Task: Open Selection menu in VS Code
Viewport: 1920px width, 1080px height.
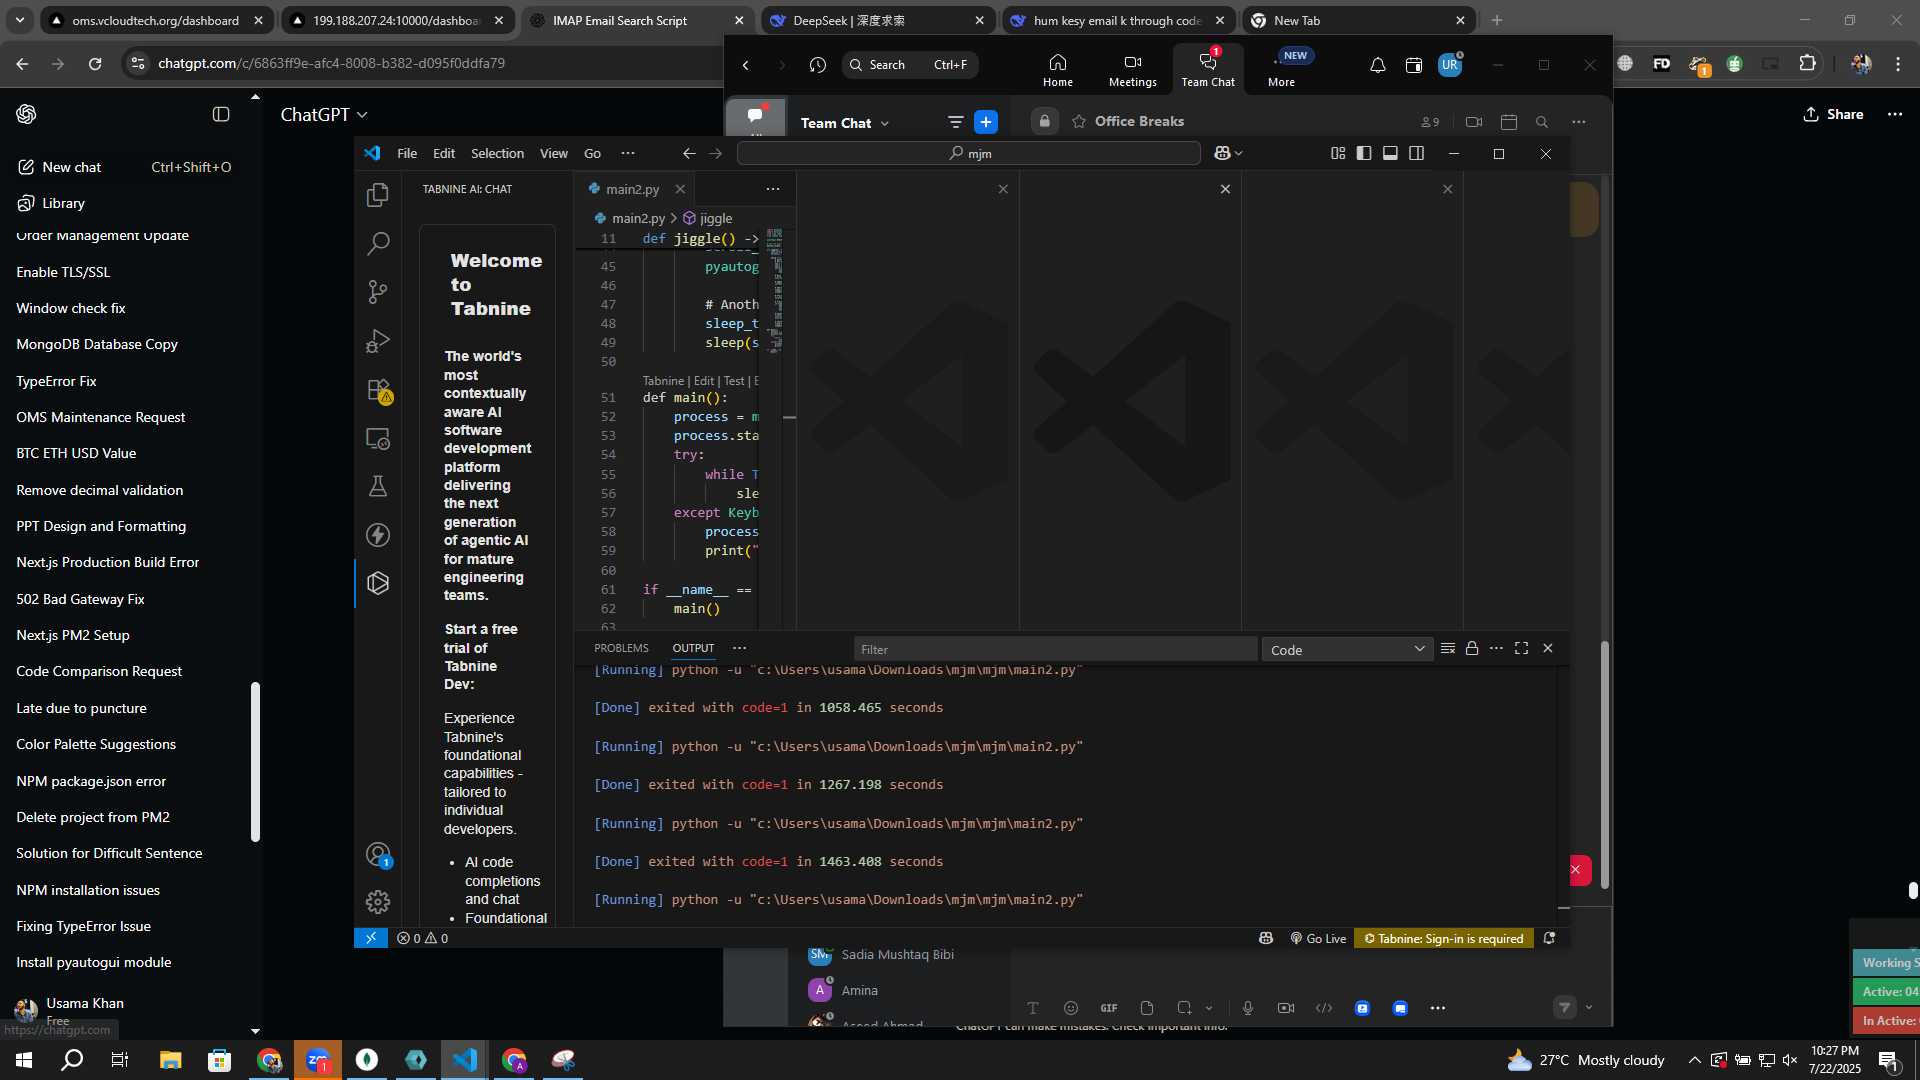Action: (497, 153)
